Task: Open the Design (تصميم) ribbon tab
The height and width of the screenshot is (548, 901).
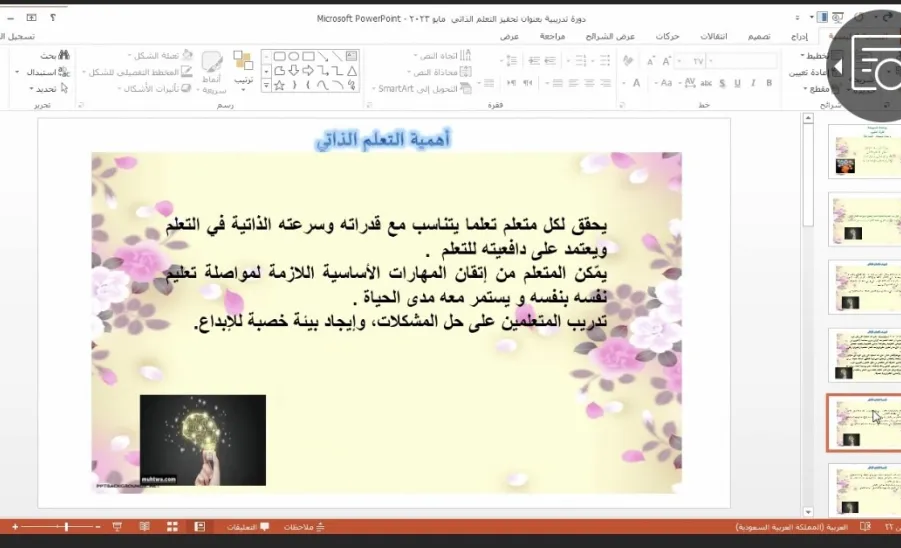Action: 759,36
